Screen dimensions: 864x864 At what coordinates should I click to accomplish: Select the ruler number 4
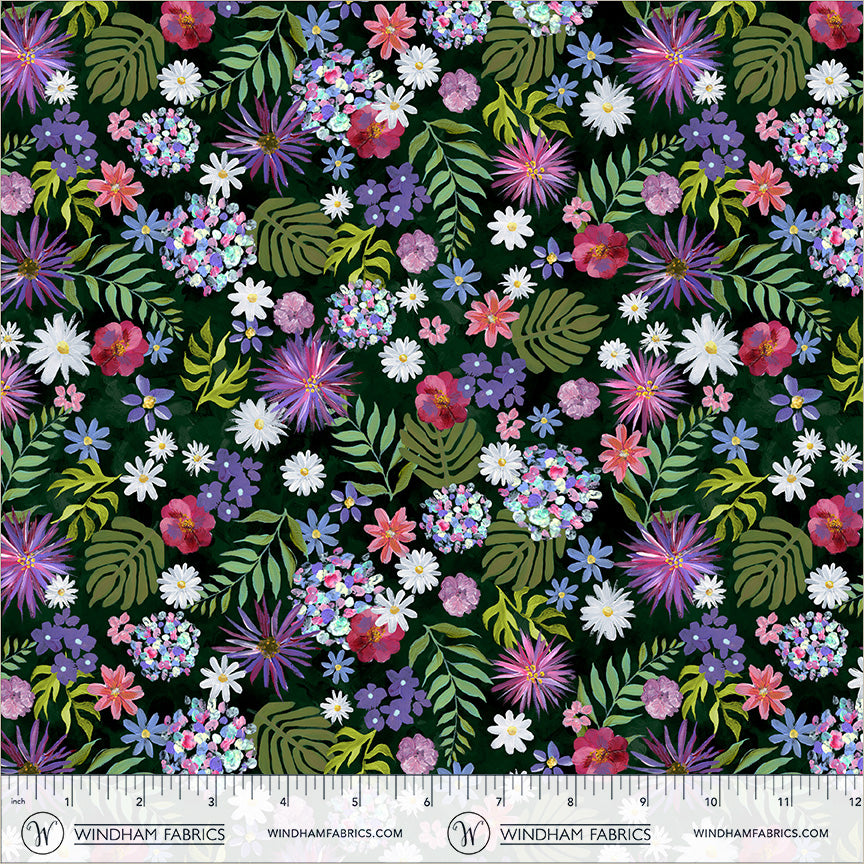(x=283, y=801)
